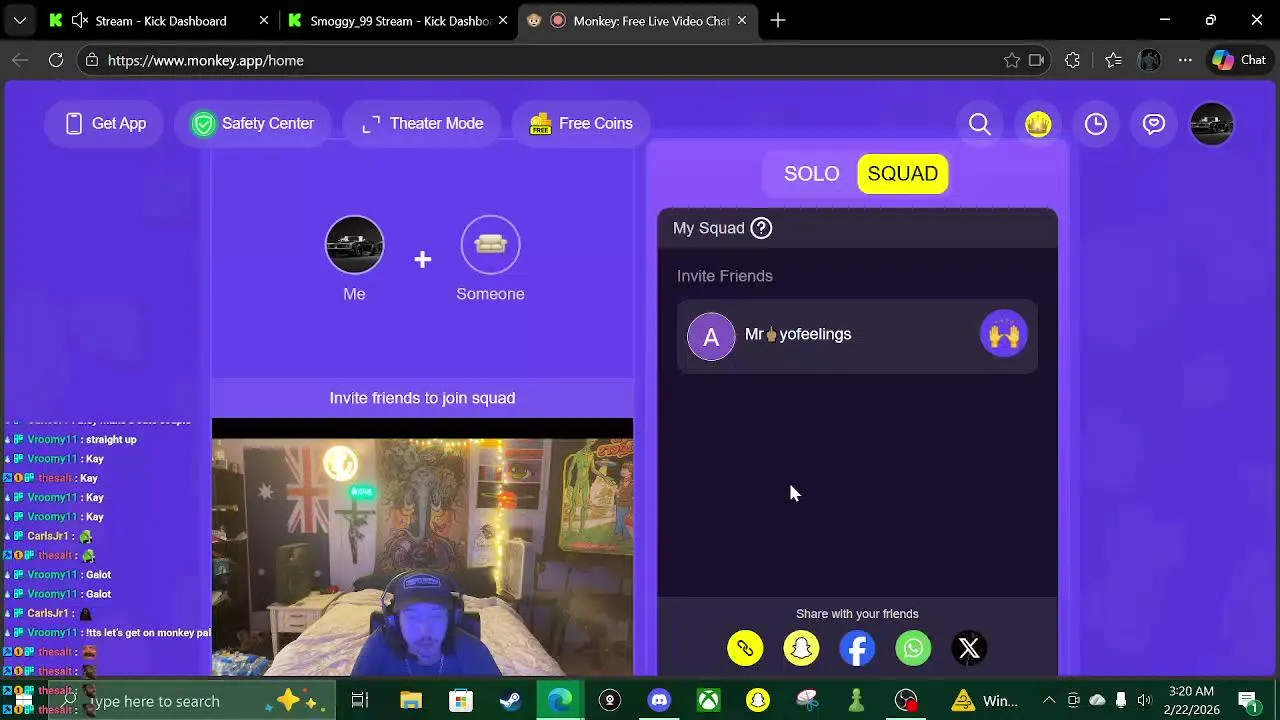Viewport: 1280px width, 720px height.
Task: Open the volume control in the tray
Action: pos(1144,701)
